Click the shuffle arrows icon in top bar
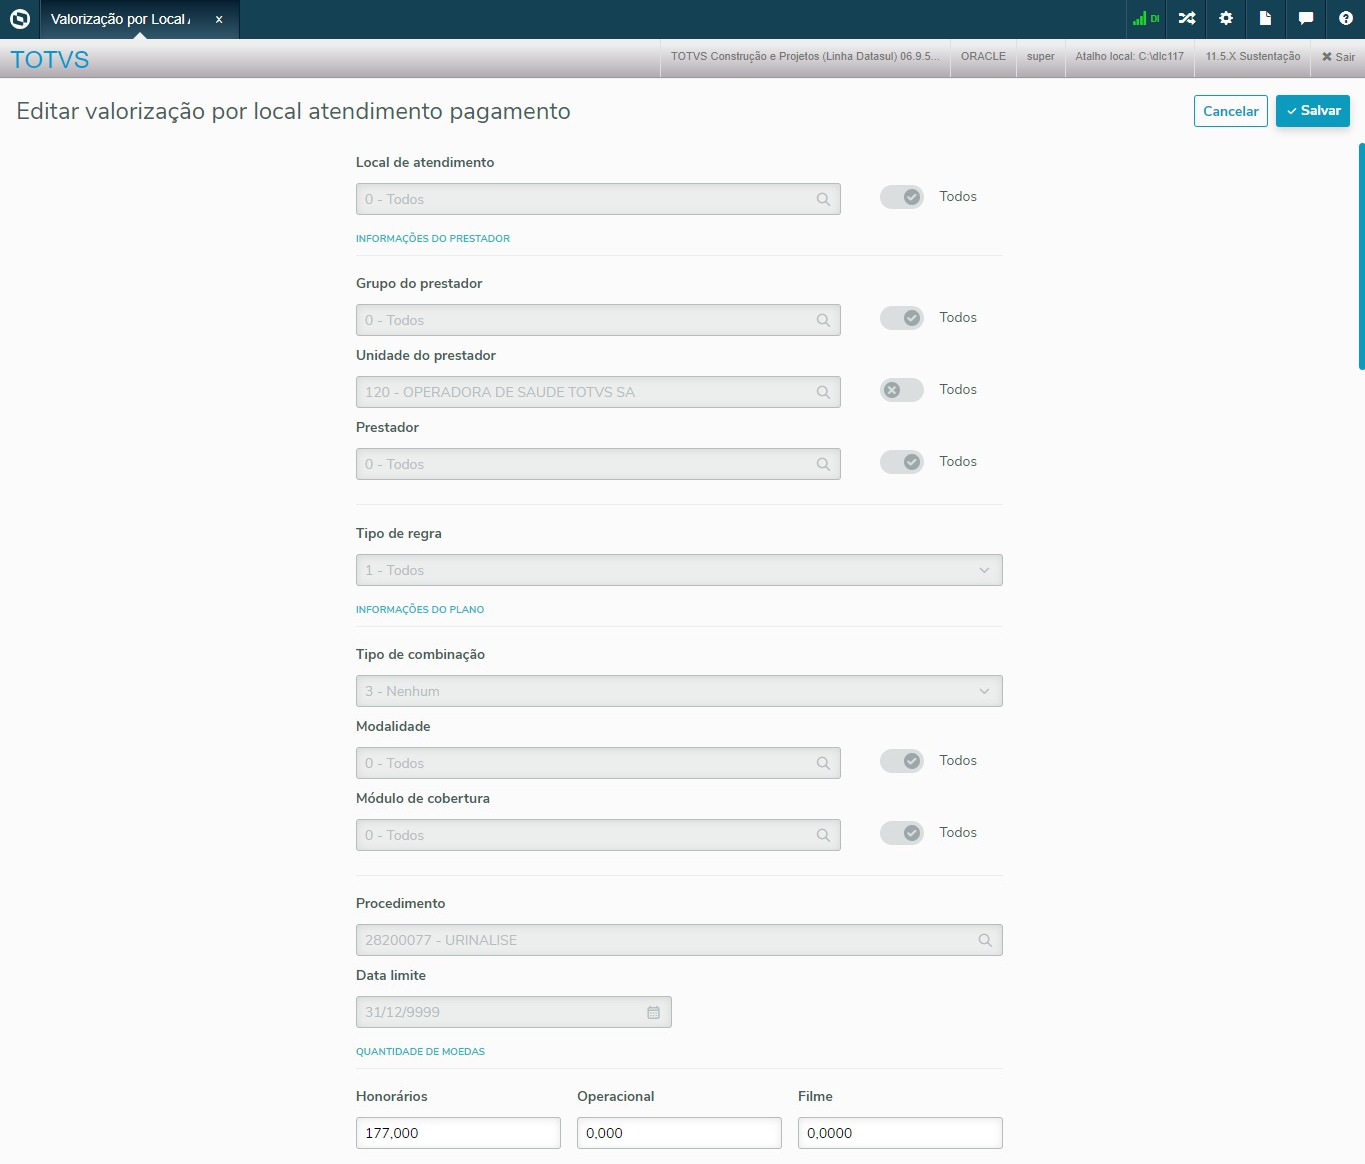Viewport: 1365px width, 1164px height. pos(1187,19)
